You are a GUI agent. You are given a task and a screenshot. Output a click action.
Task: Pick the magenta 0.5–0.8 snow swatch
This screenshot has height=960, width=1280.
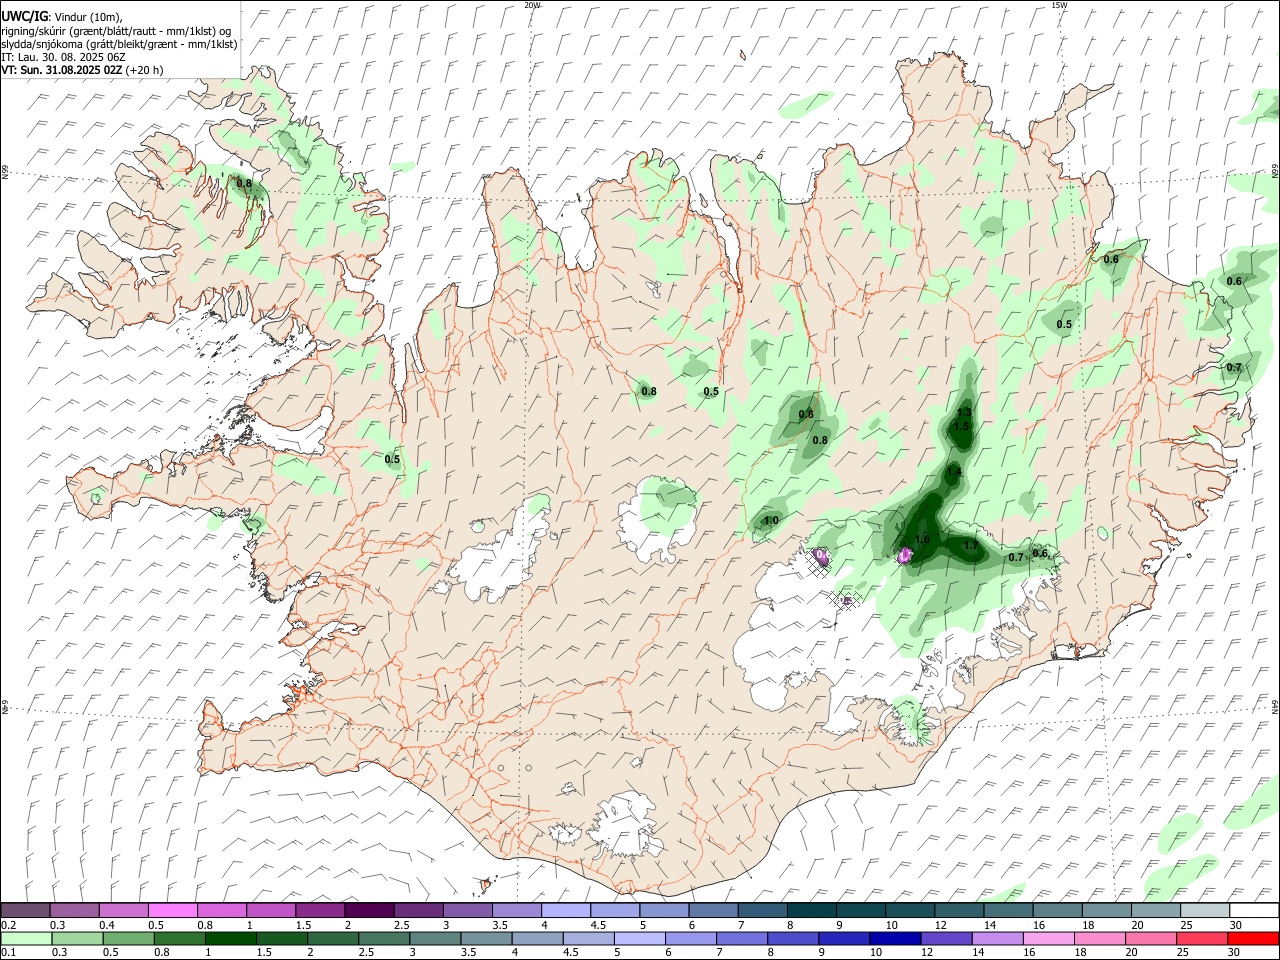tap(172, 910)
